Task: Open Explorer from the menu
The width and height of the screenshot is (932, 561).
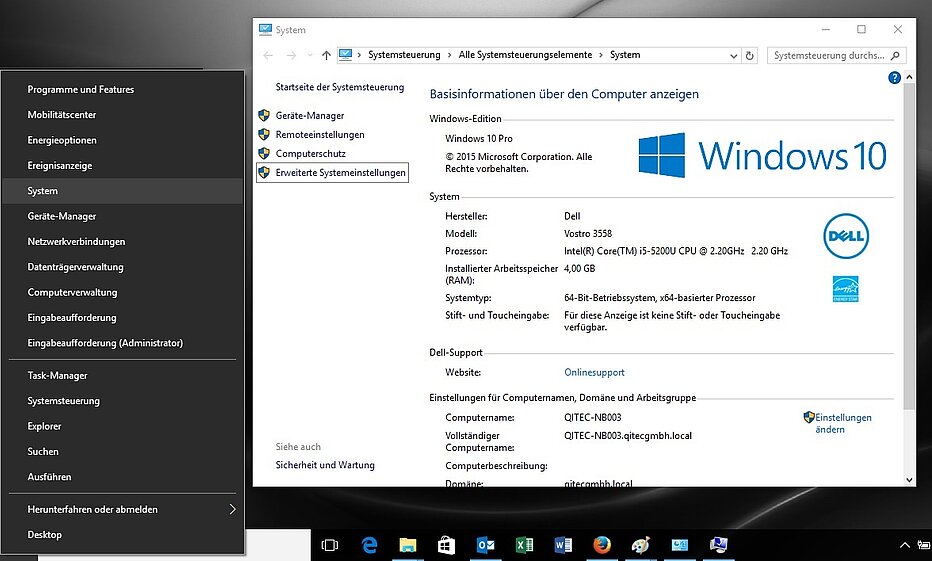Action: 123,426
